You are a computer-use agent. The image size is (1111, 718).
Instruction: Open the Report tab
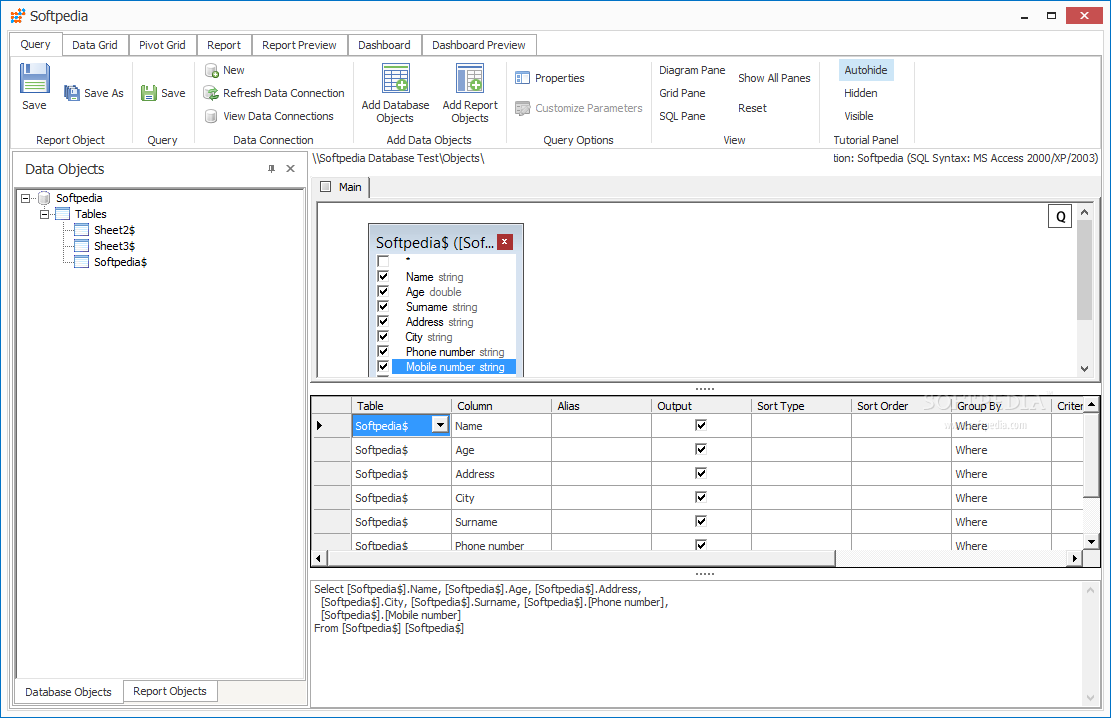(224, 45)
